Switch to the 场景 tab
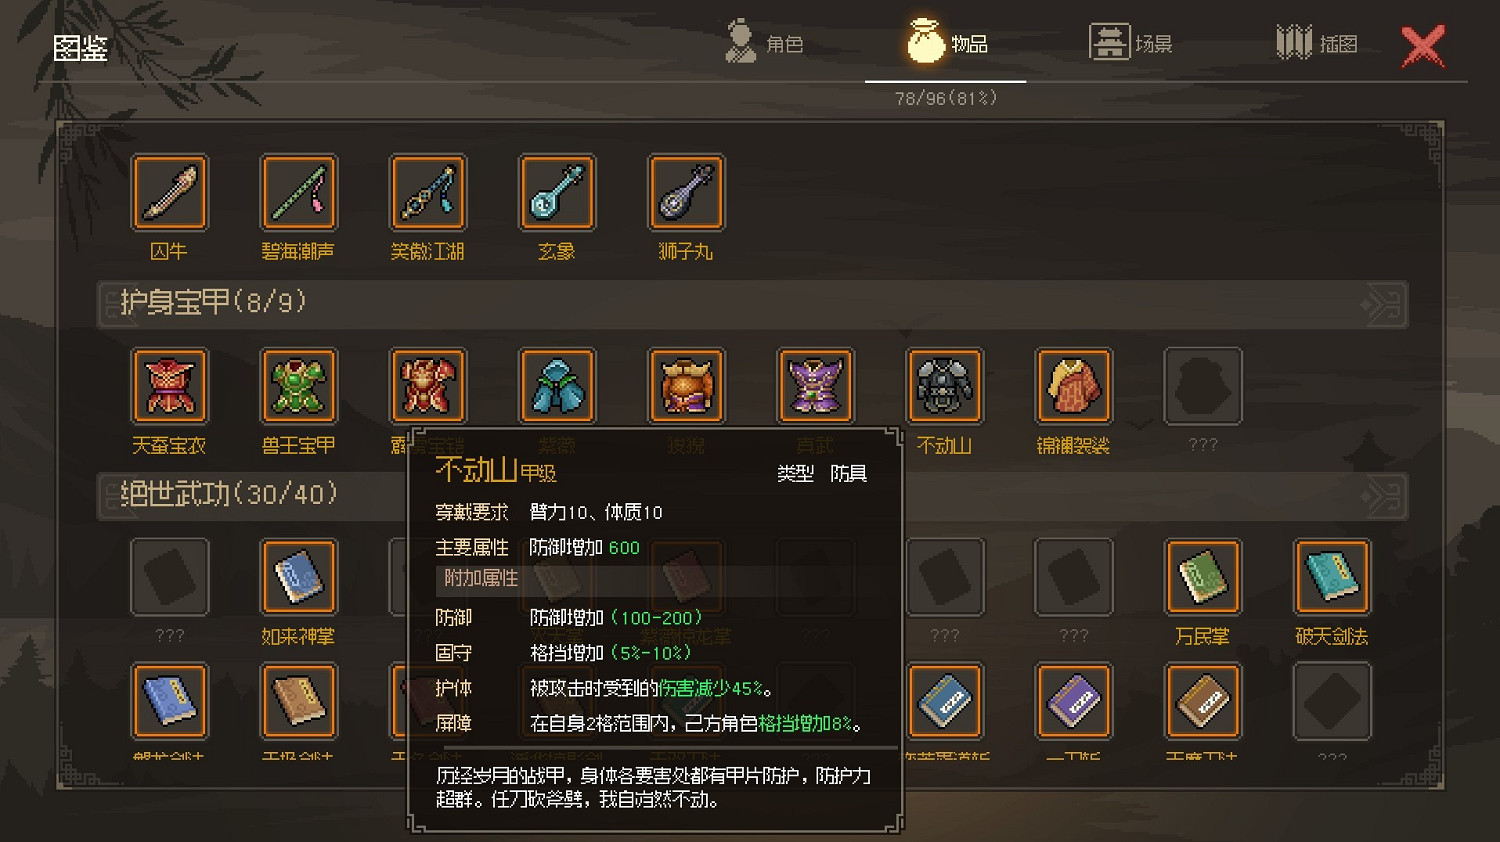 [x=1131, y=43]
